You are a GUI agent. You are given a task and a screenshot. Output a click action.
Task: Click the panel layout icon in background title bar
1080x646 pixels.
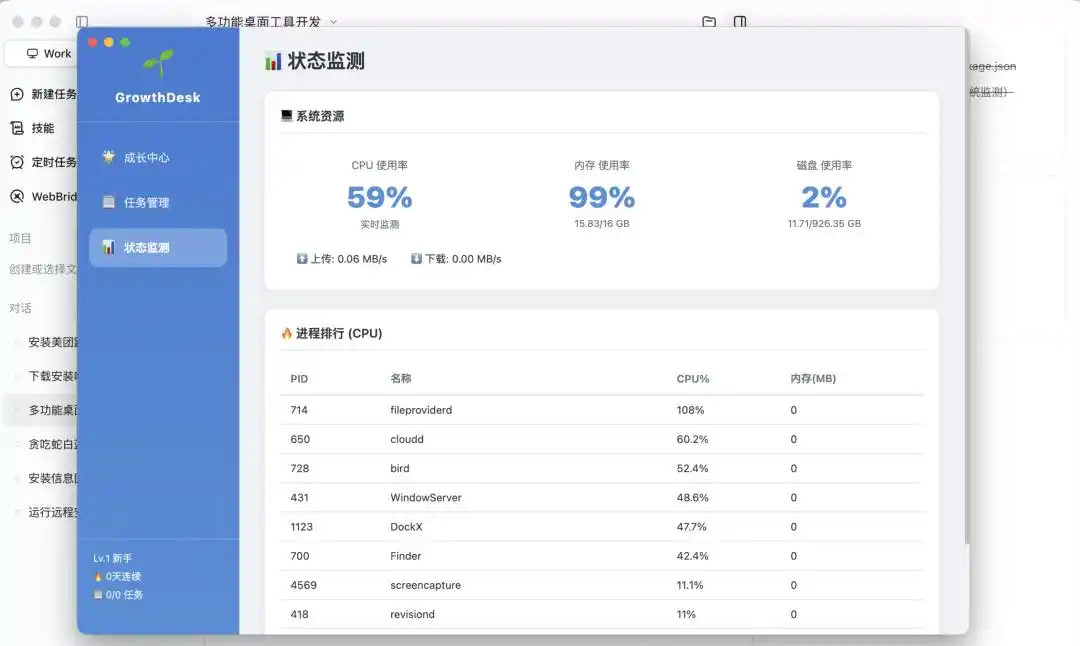click(x=740, y=22)
